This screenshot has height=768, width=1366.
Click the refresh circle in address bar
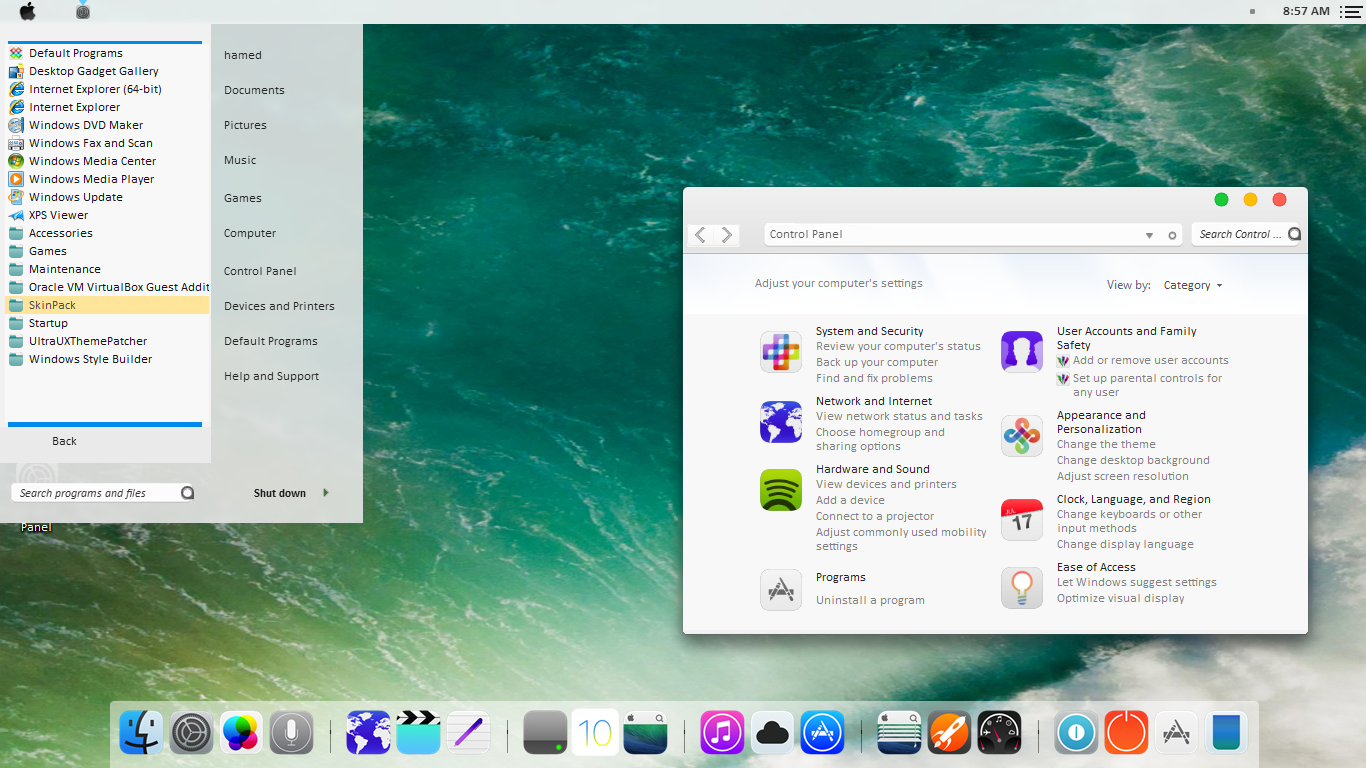pos(1173,235)
